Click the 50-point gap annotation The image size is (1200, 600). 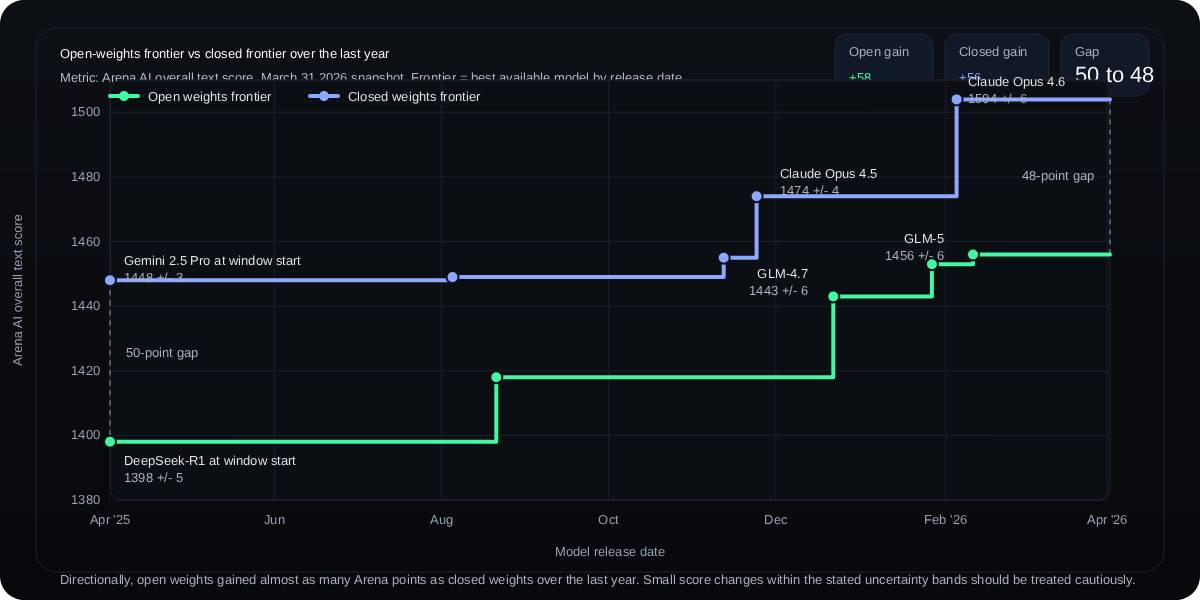point(162,353)
